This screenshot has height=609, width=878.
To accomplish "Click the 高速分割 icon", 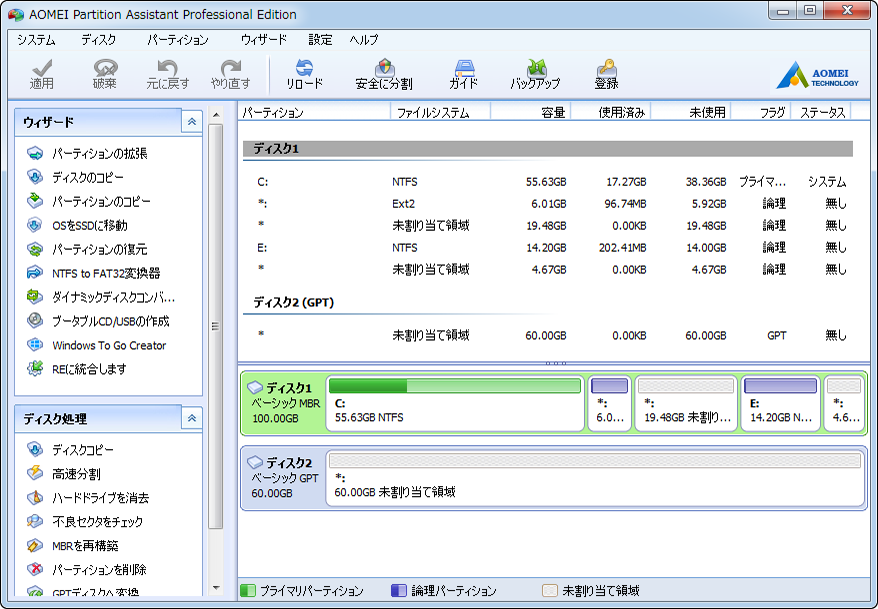I will (x=35, y=474).
